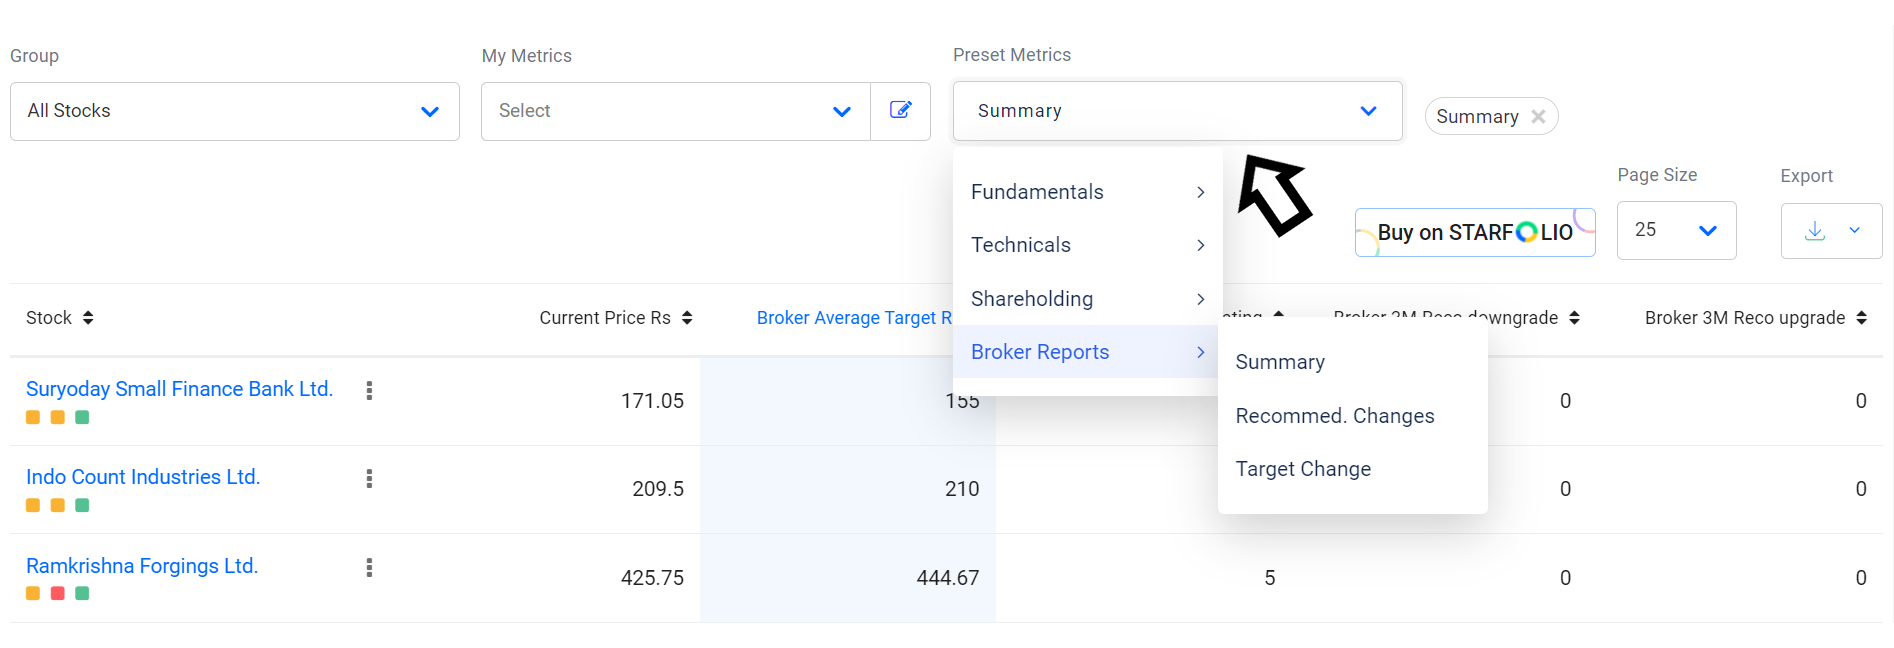Click red indicator under Ramkrishna Forgings
Screen dimensions: 1894x648
click(x=58, y=593)
